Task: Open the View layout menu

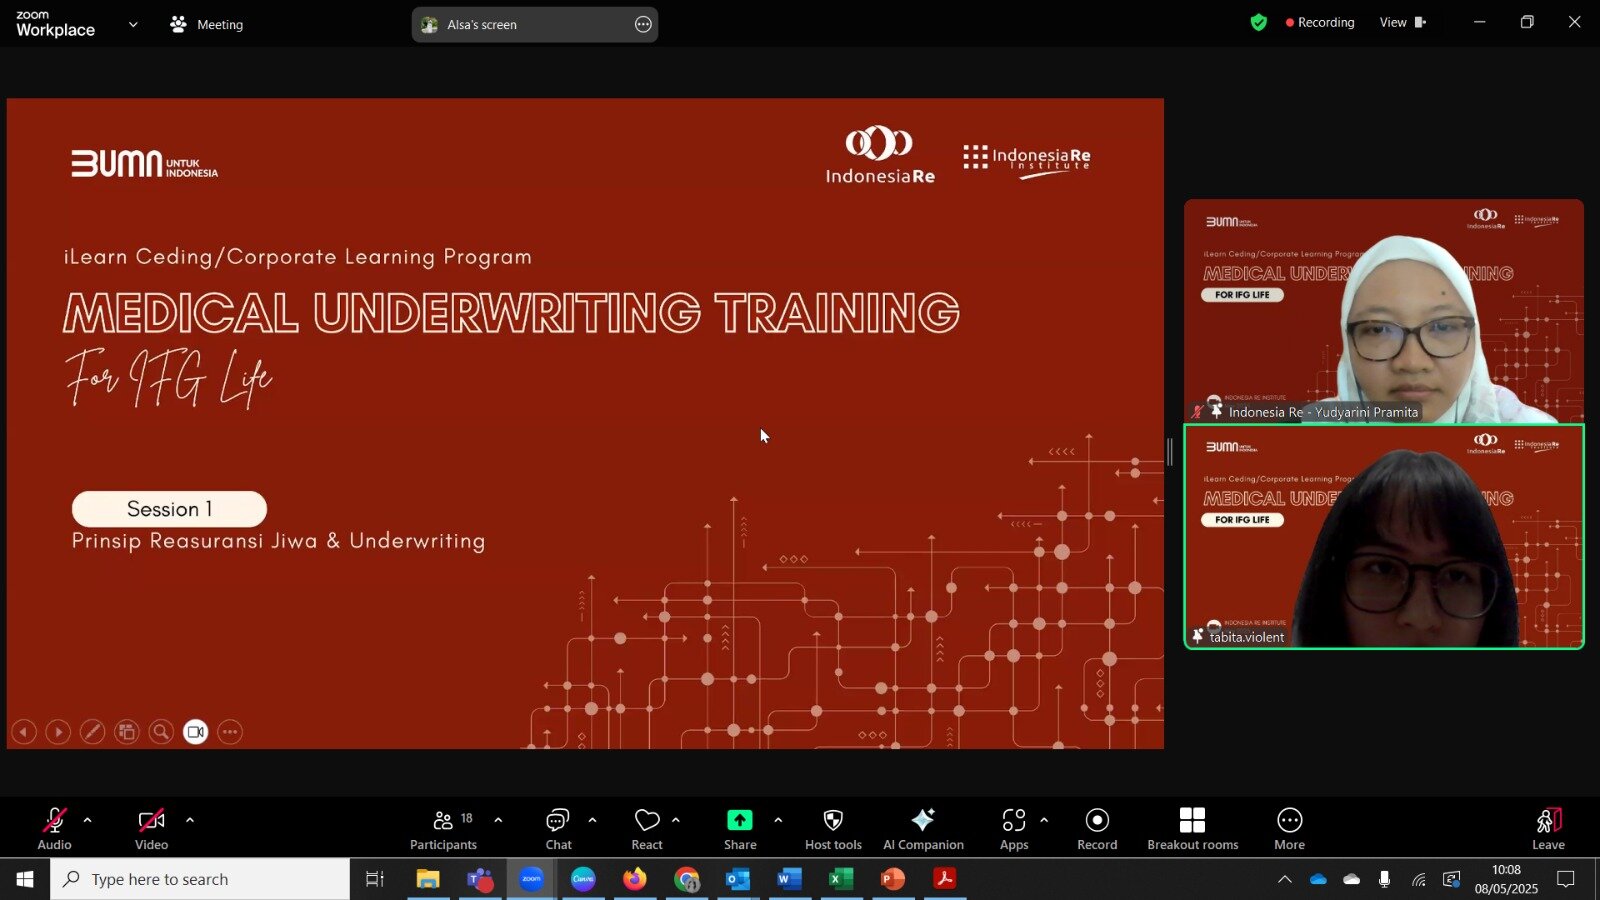Action: click(1402, 22)
